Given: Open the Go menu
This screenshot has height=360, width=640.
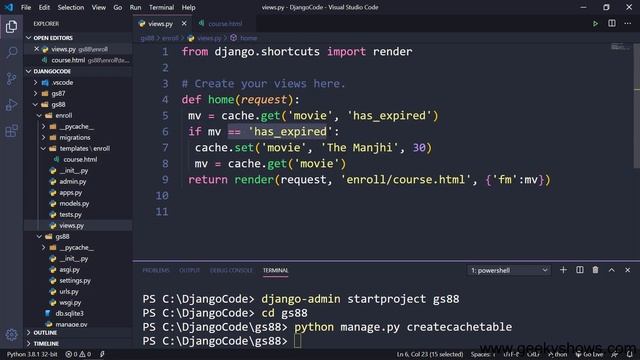Looking at the screenshot, I should pos(118,7).
